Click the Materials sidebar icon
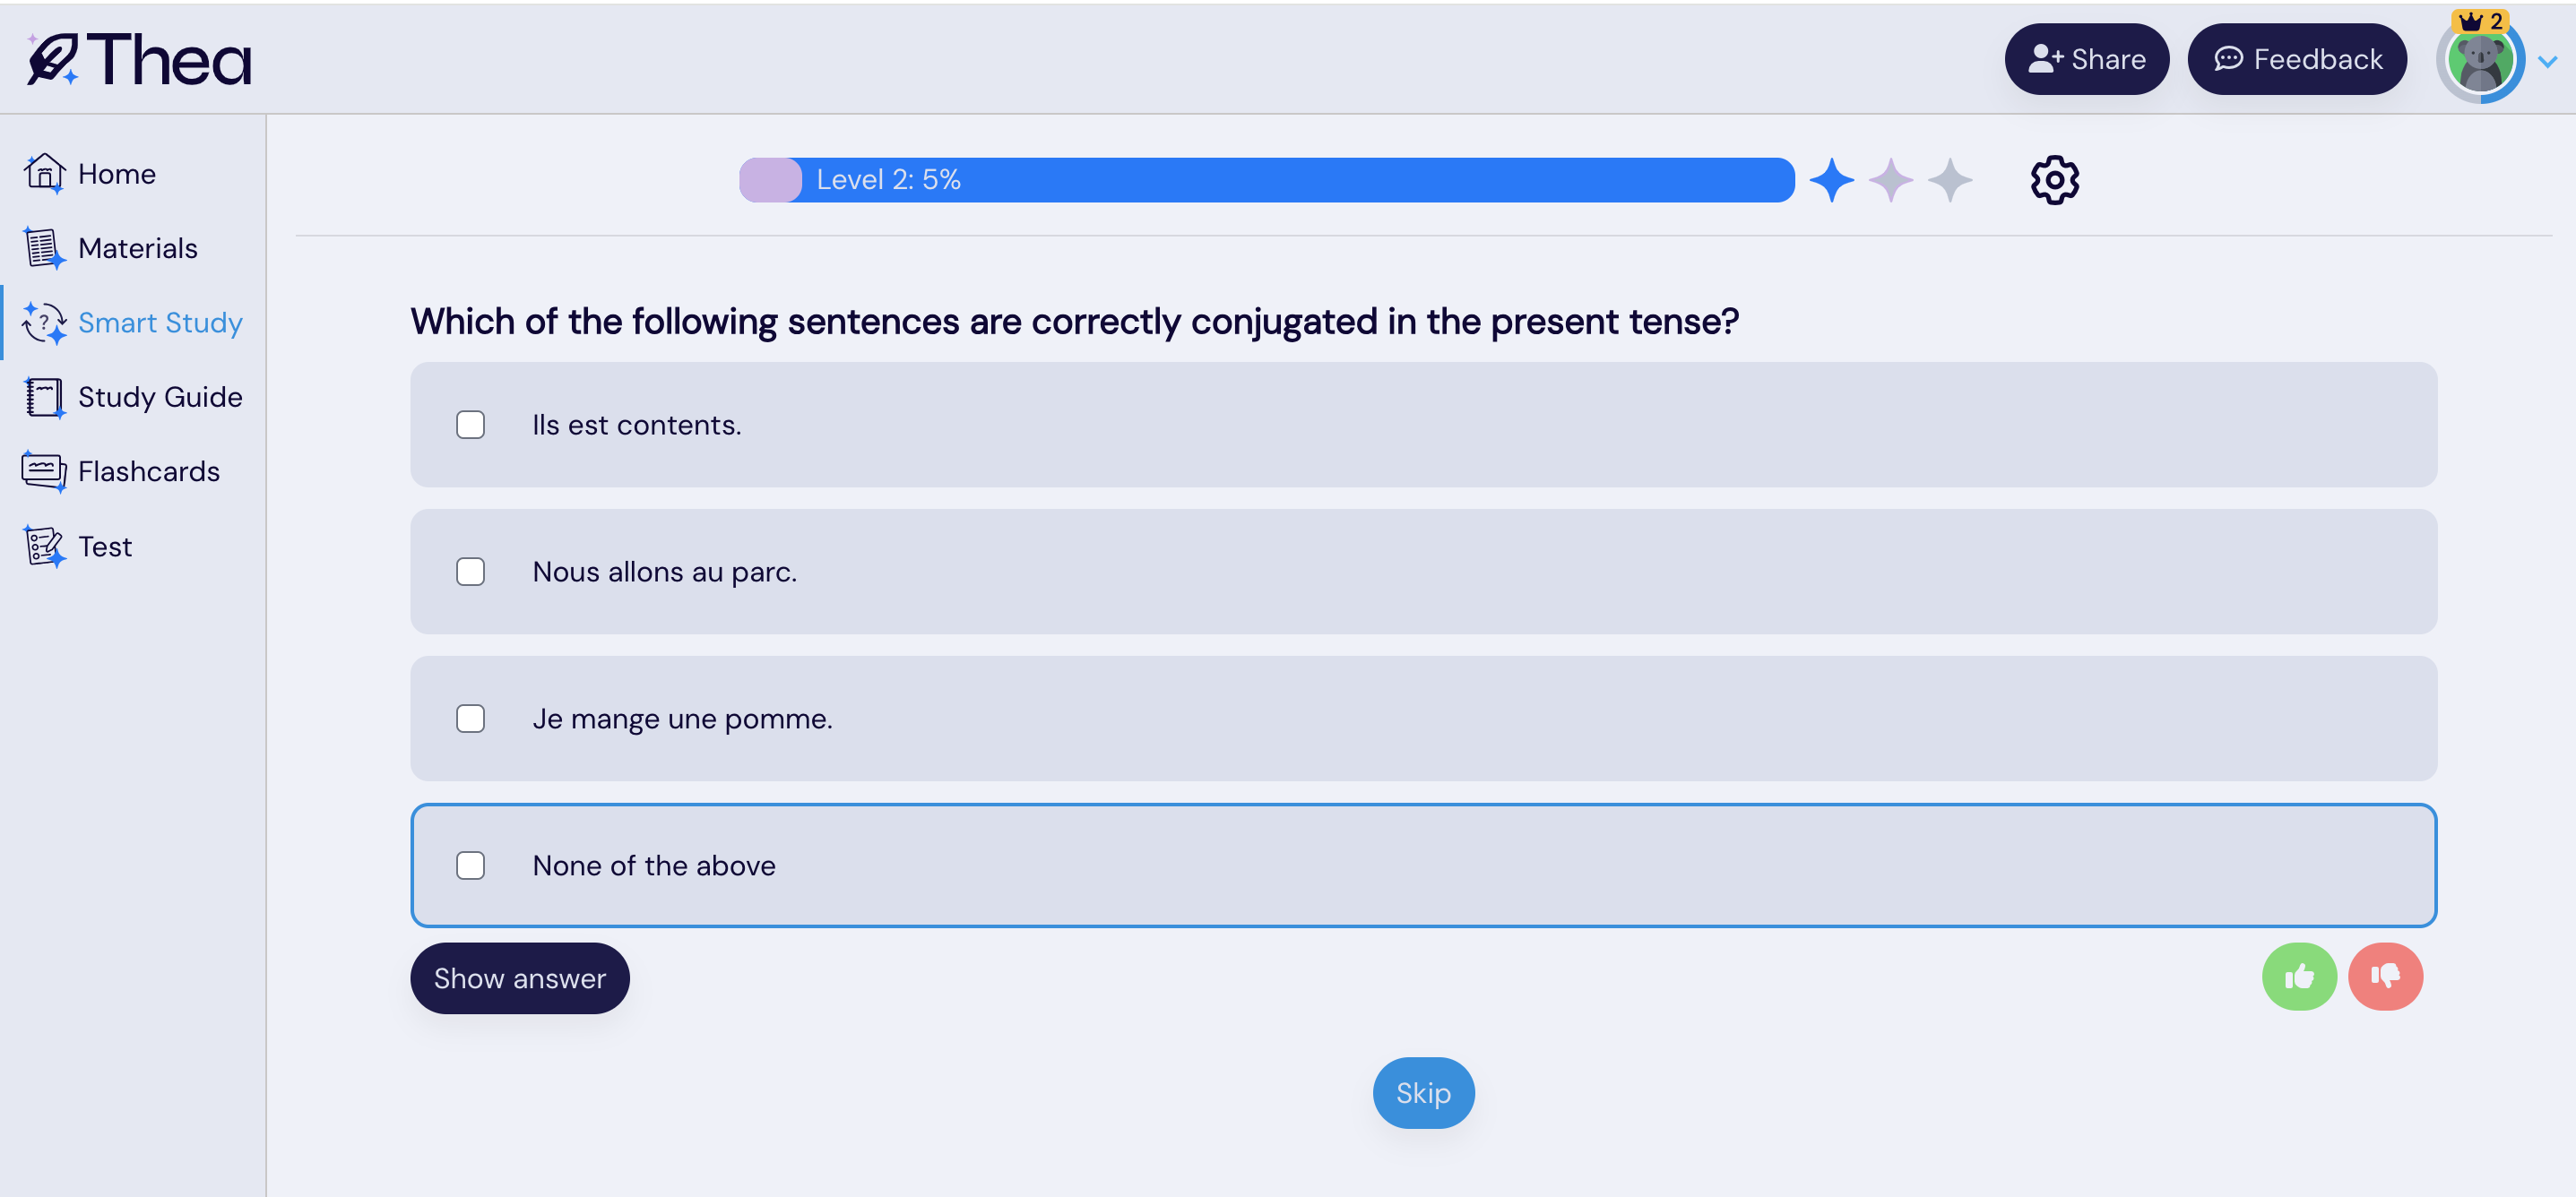Viewport: 2576px width, 1197px height. [x=44, y=248]
